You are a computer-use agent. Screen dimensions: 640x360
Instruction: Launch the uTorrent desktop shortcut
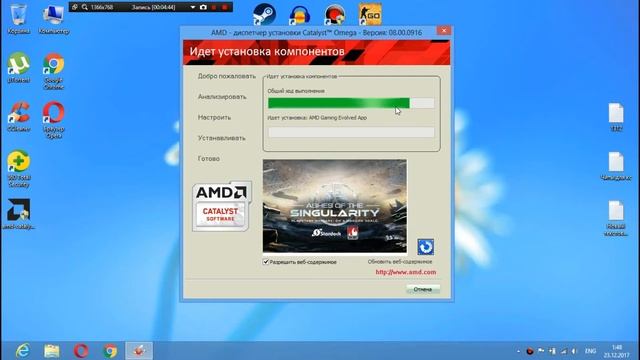tap(18, 67)
